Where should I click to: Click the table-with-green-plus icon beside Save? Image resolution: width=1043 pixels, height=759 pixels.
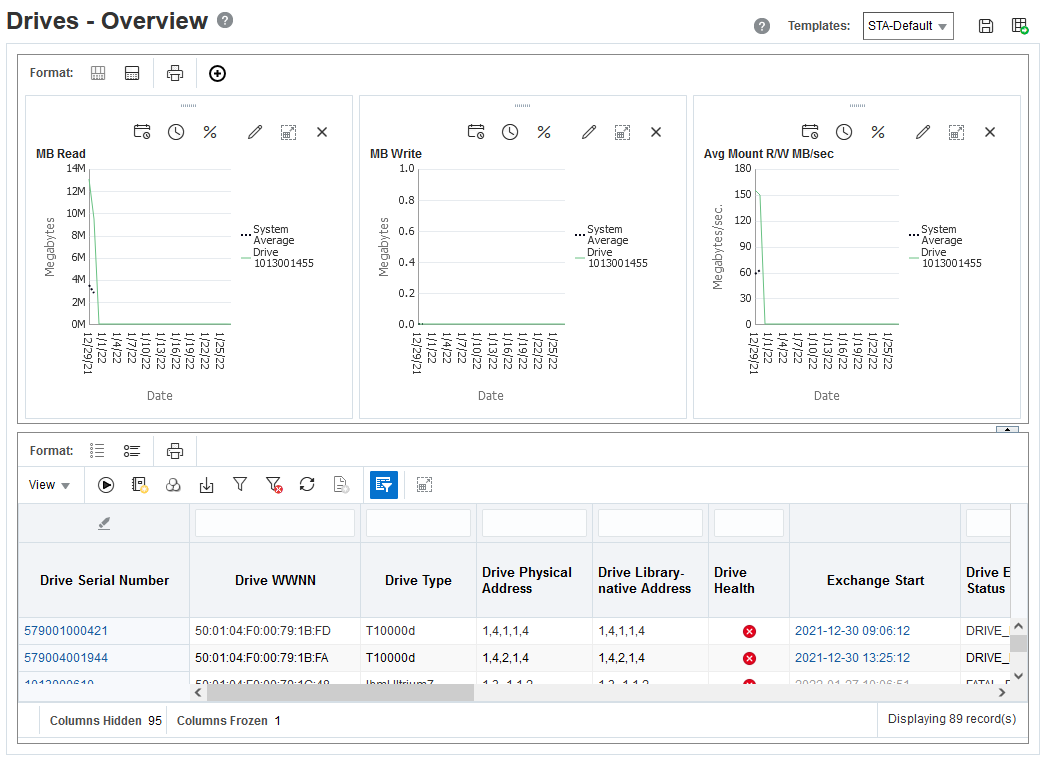(1020, 26)
